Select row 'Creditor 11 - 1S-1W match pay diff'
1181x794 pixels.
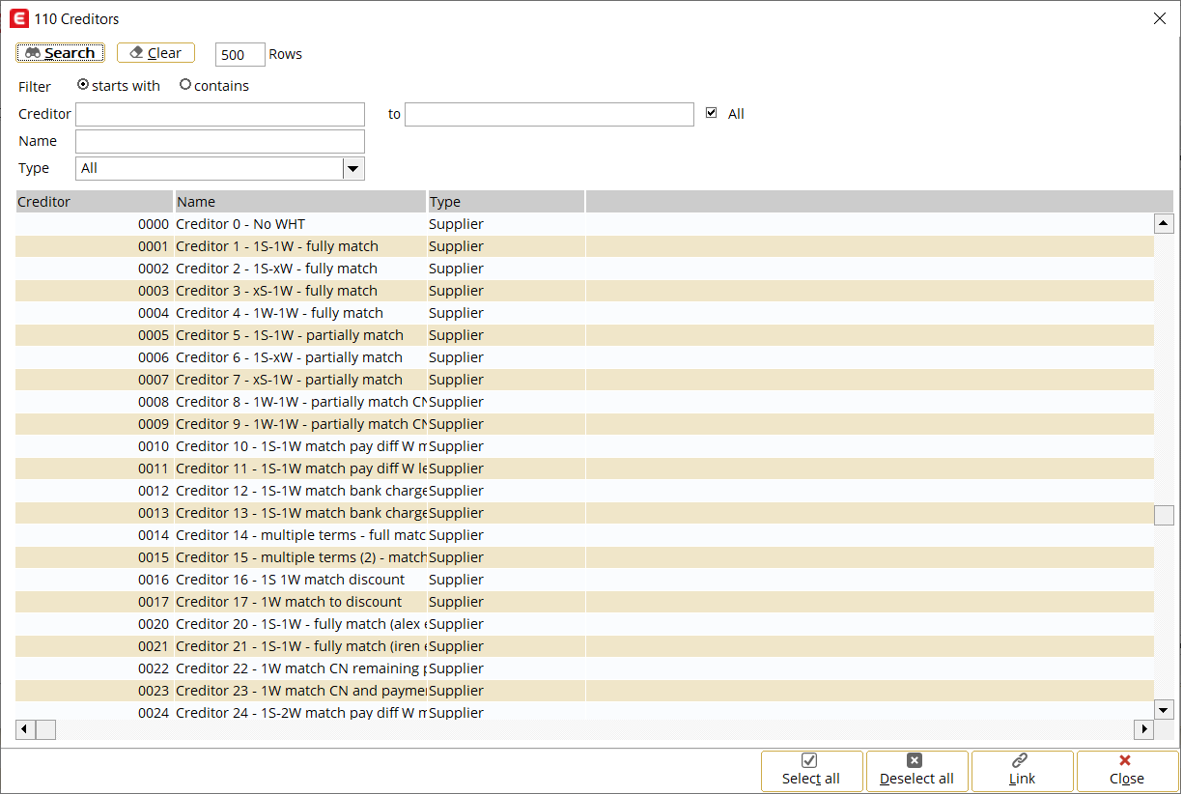(x=584, y=469)
